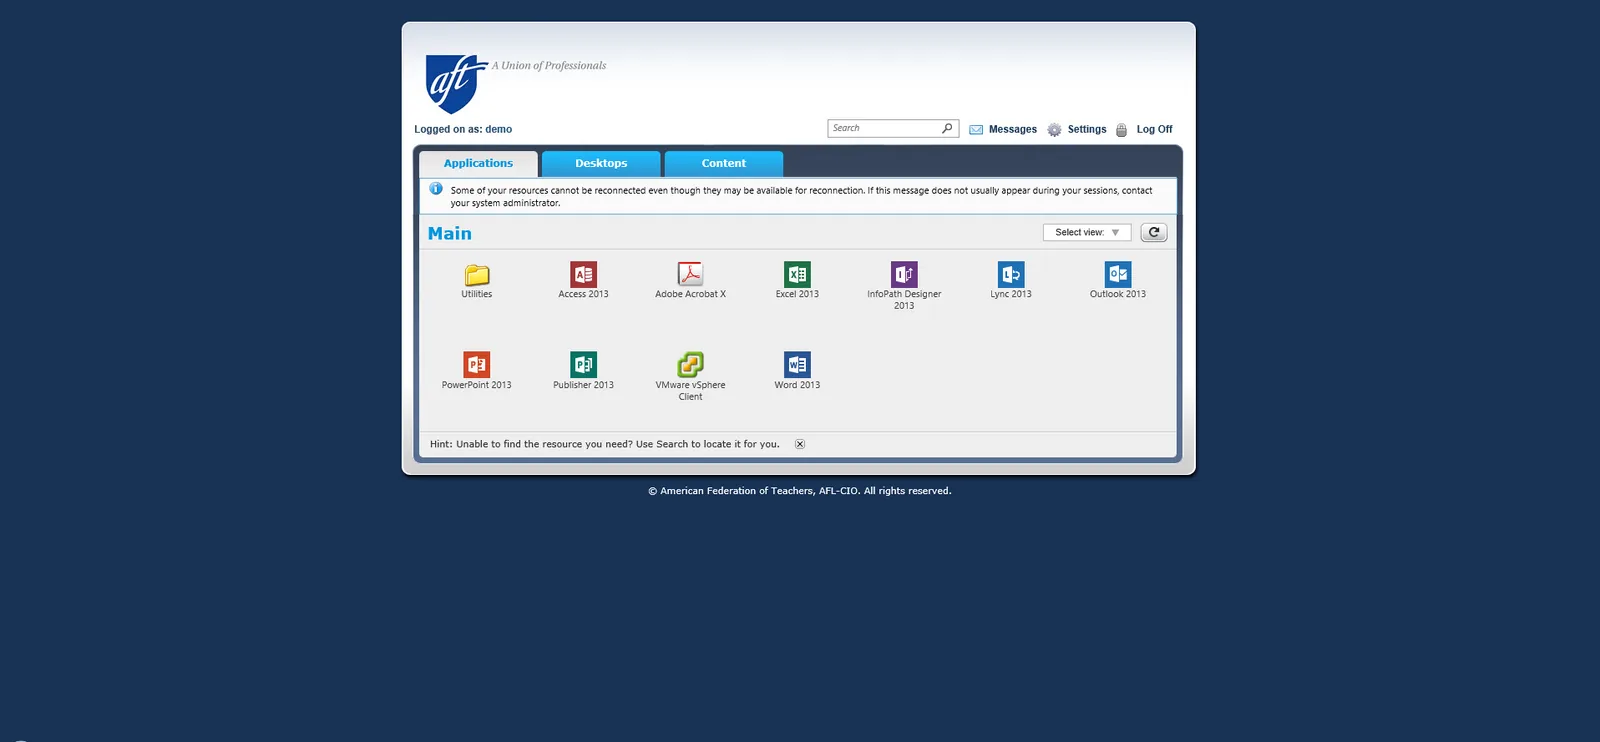Switch to the Desktops tab
This screenshot has height=742, width=1600.
pos(601,163)
